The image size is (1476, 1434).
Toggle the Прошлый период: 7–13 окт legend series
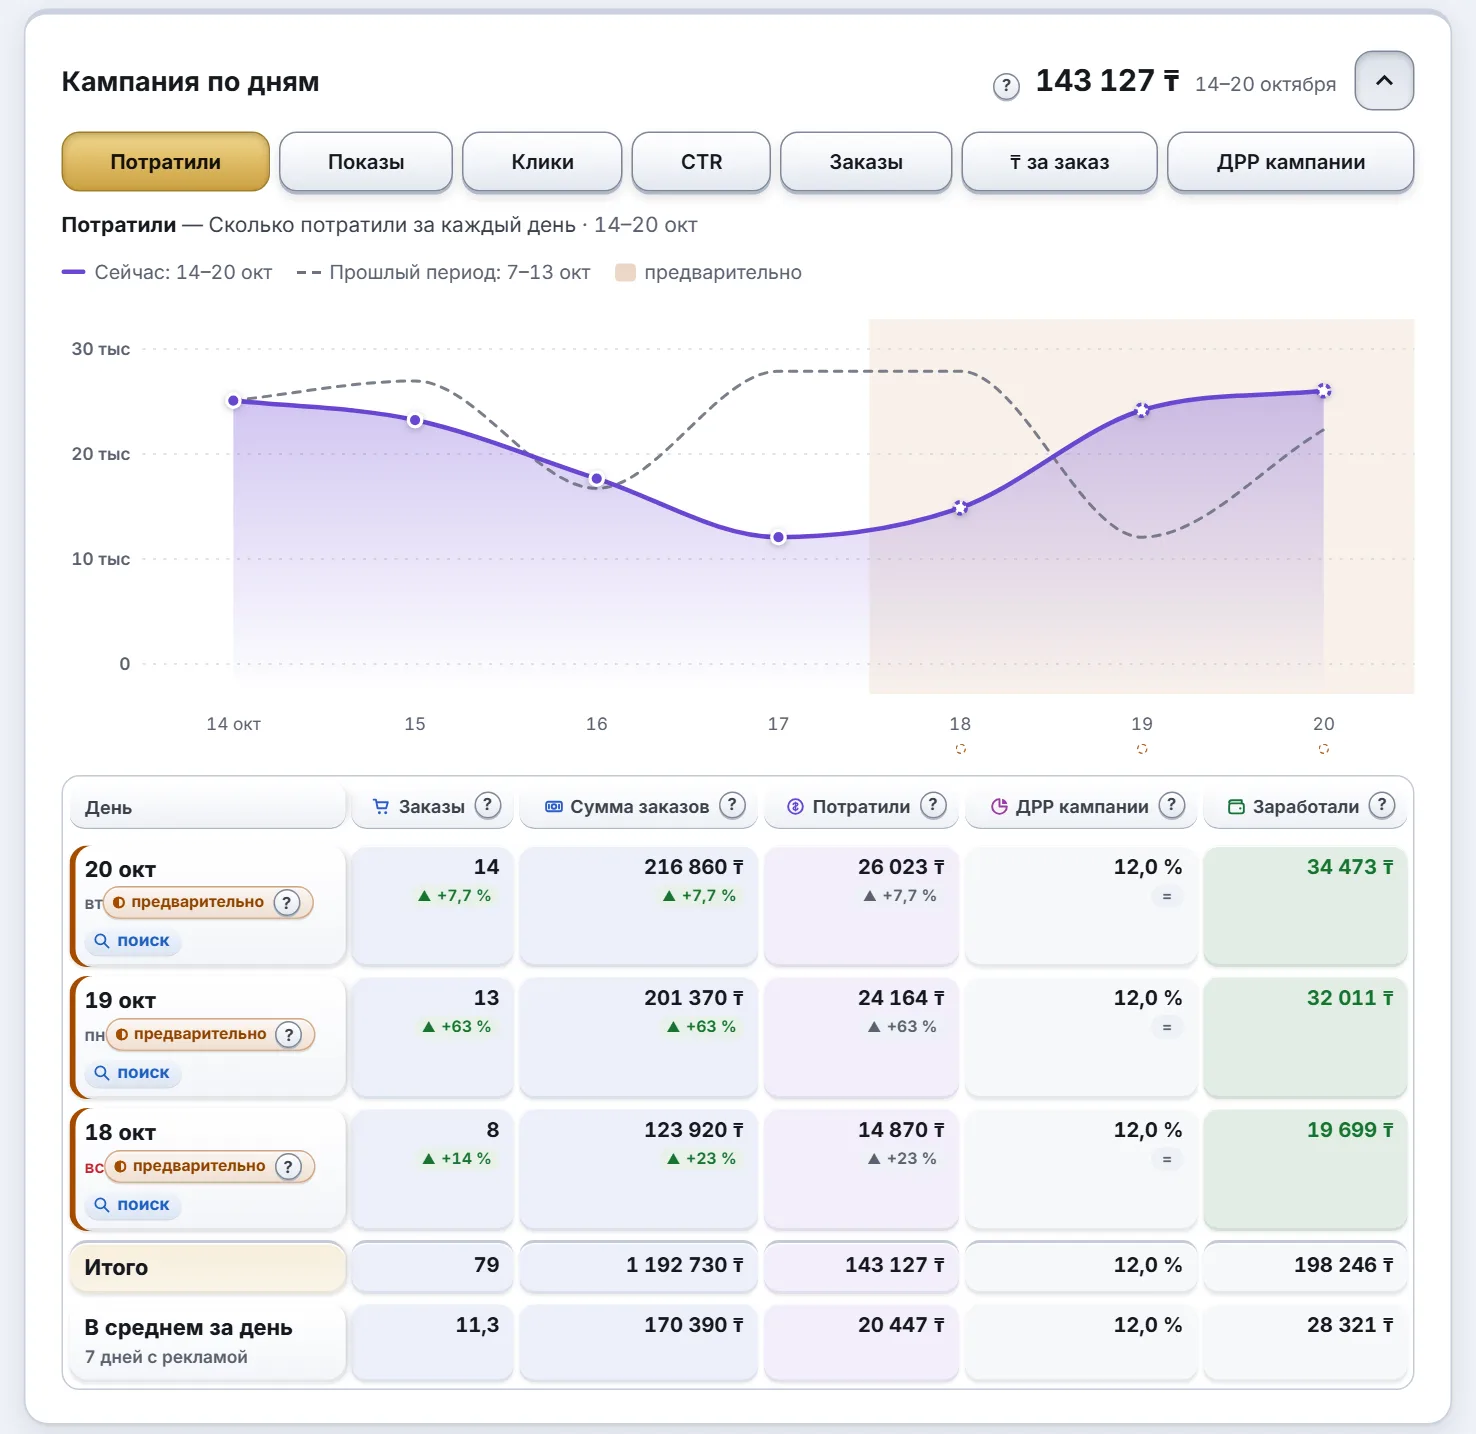pyautogui.click(x=444, y=272)
